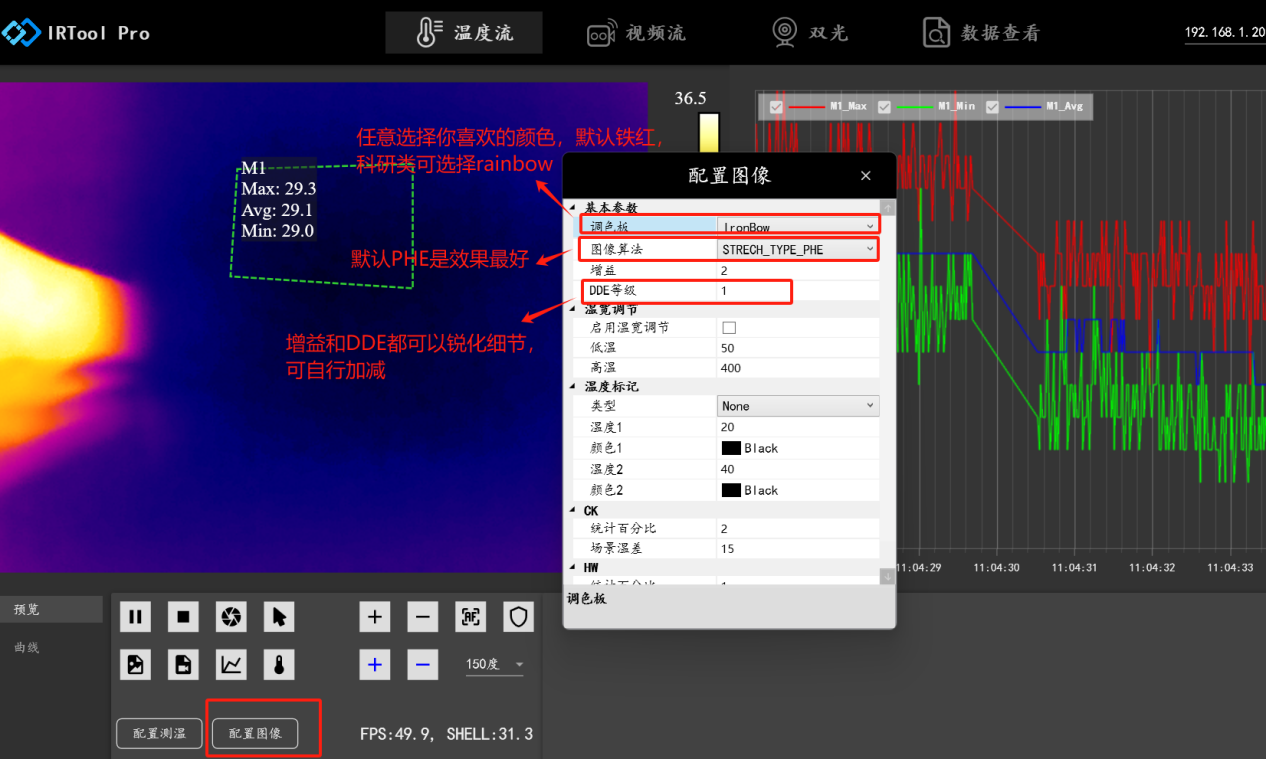Viewport: 1266px width, 759px height.
Task: Click the thermometer icon button
Action: 279,664
